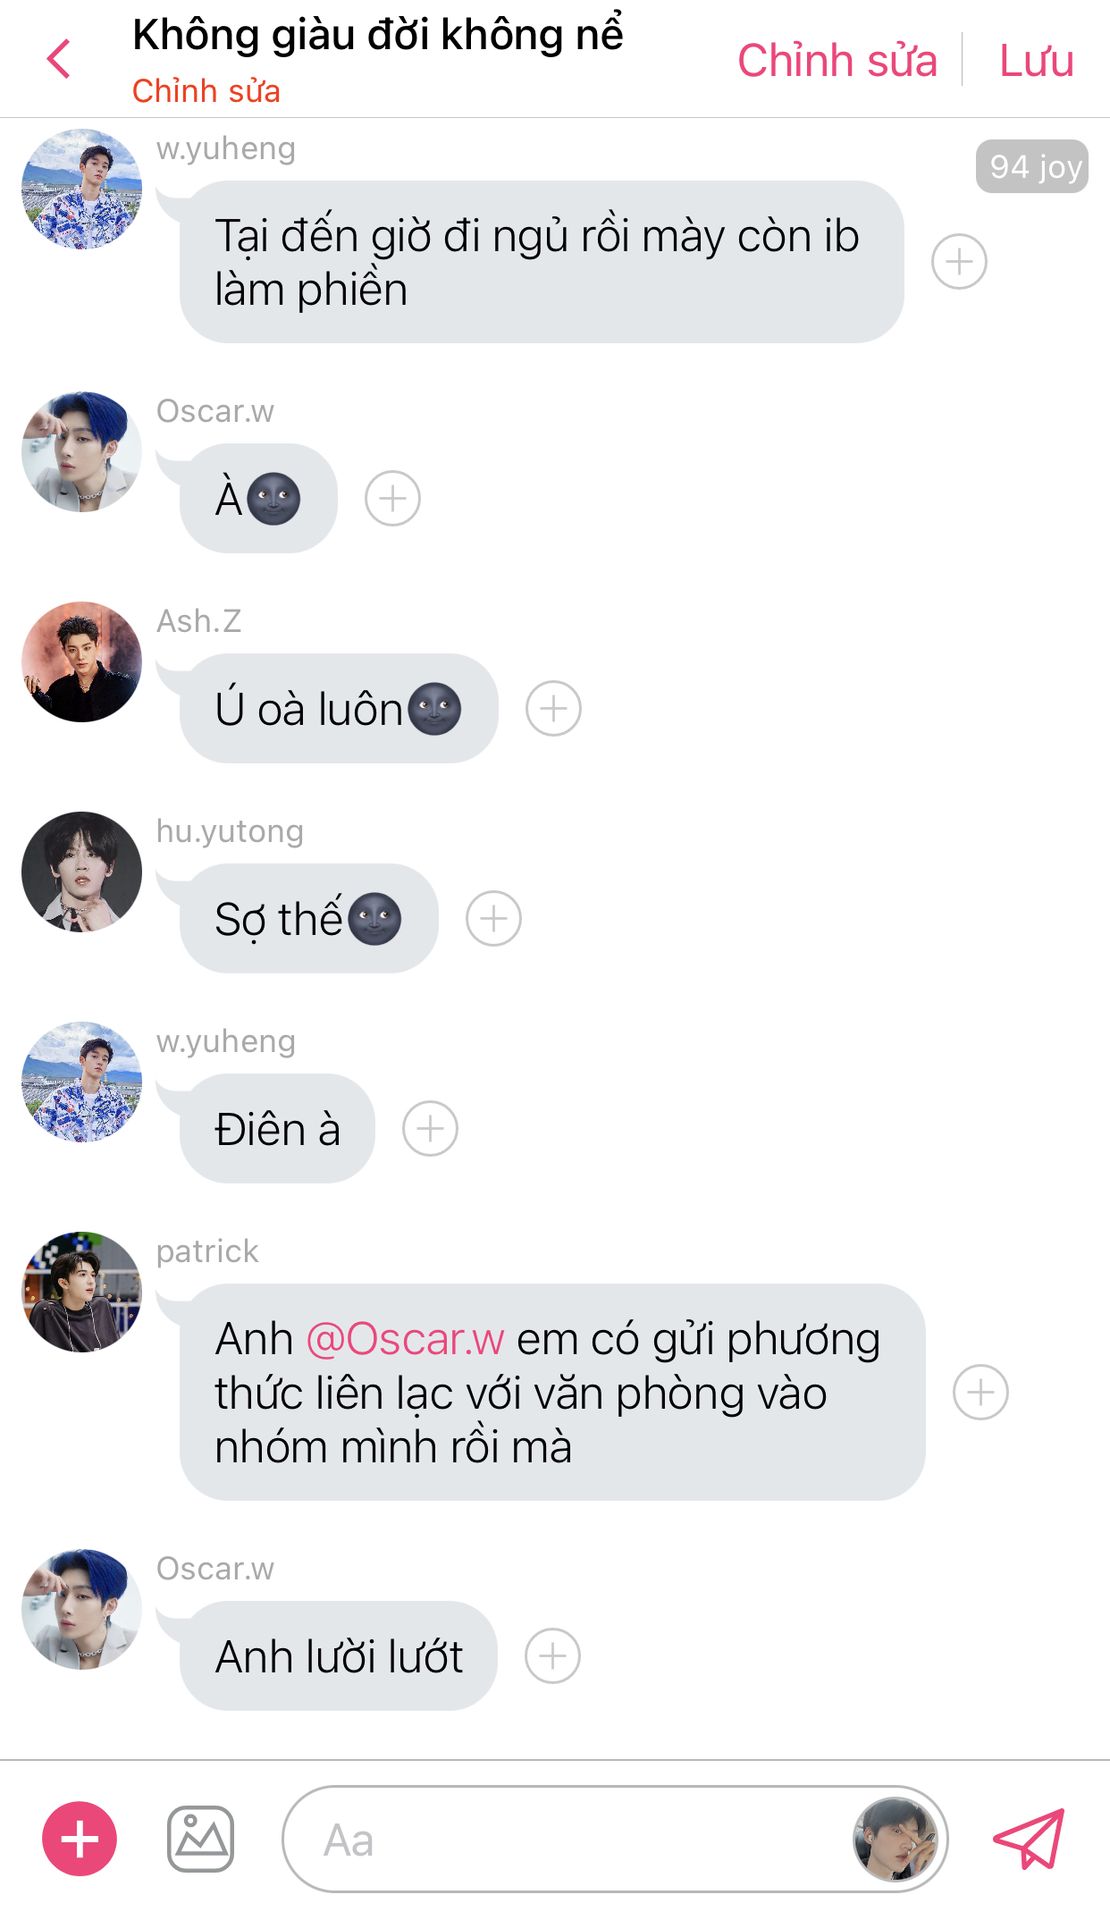
Task: Click "Chỉnh sửa" in the top right
Action: tap(837, 60)
